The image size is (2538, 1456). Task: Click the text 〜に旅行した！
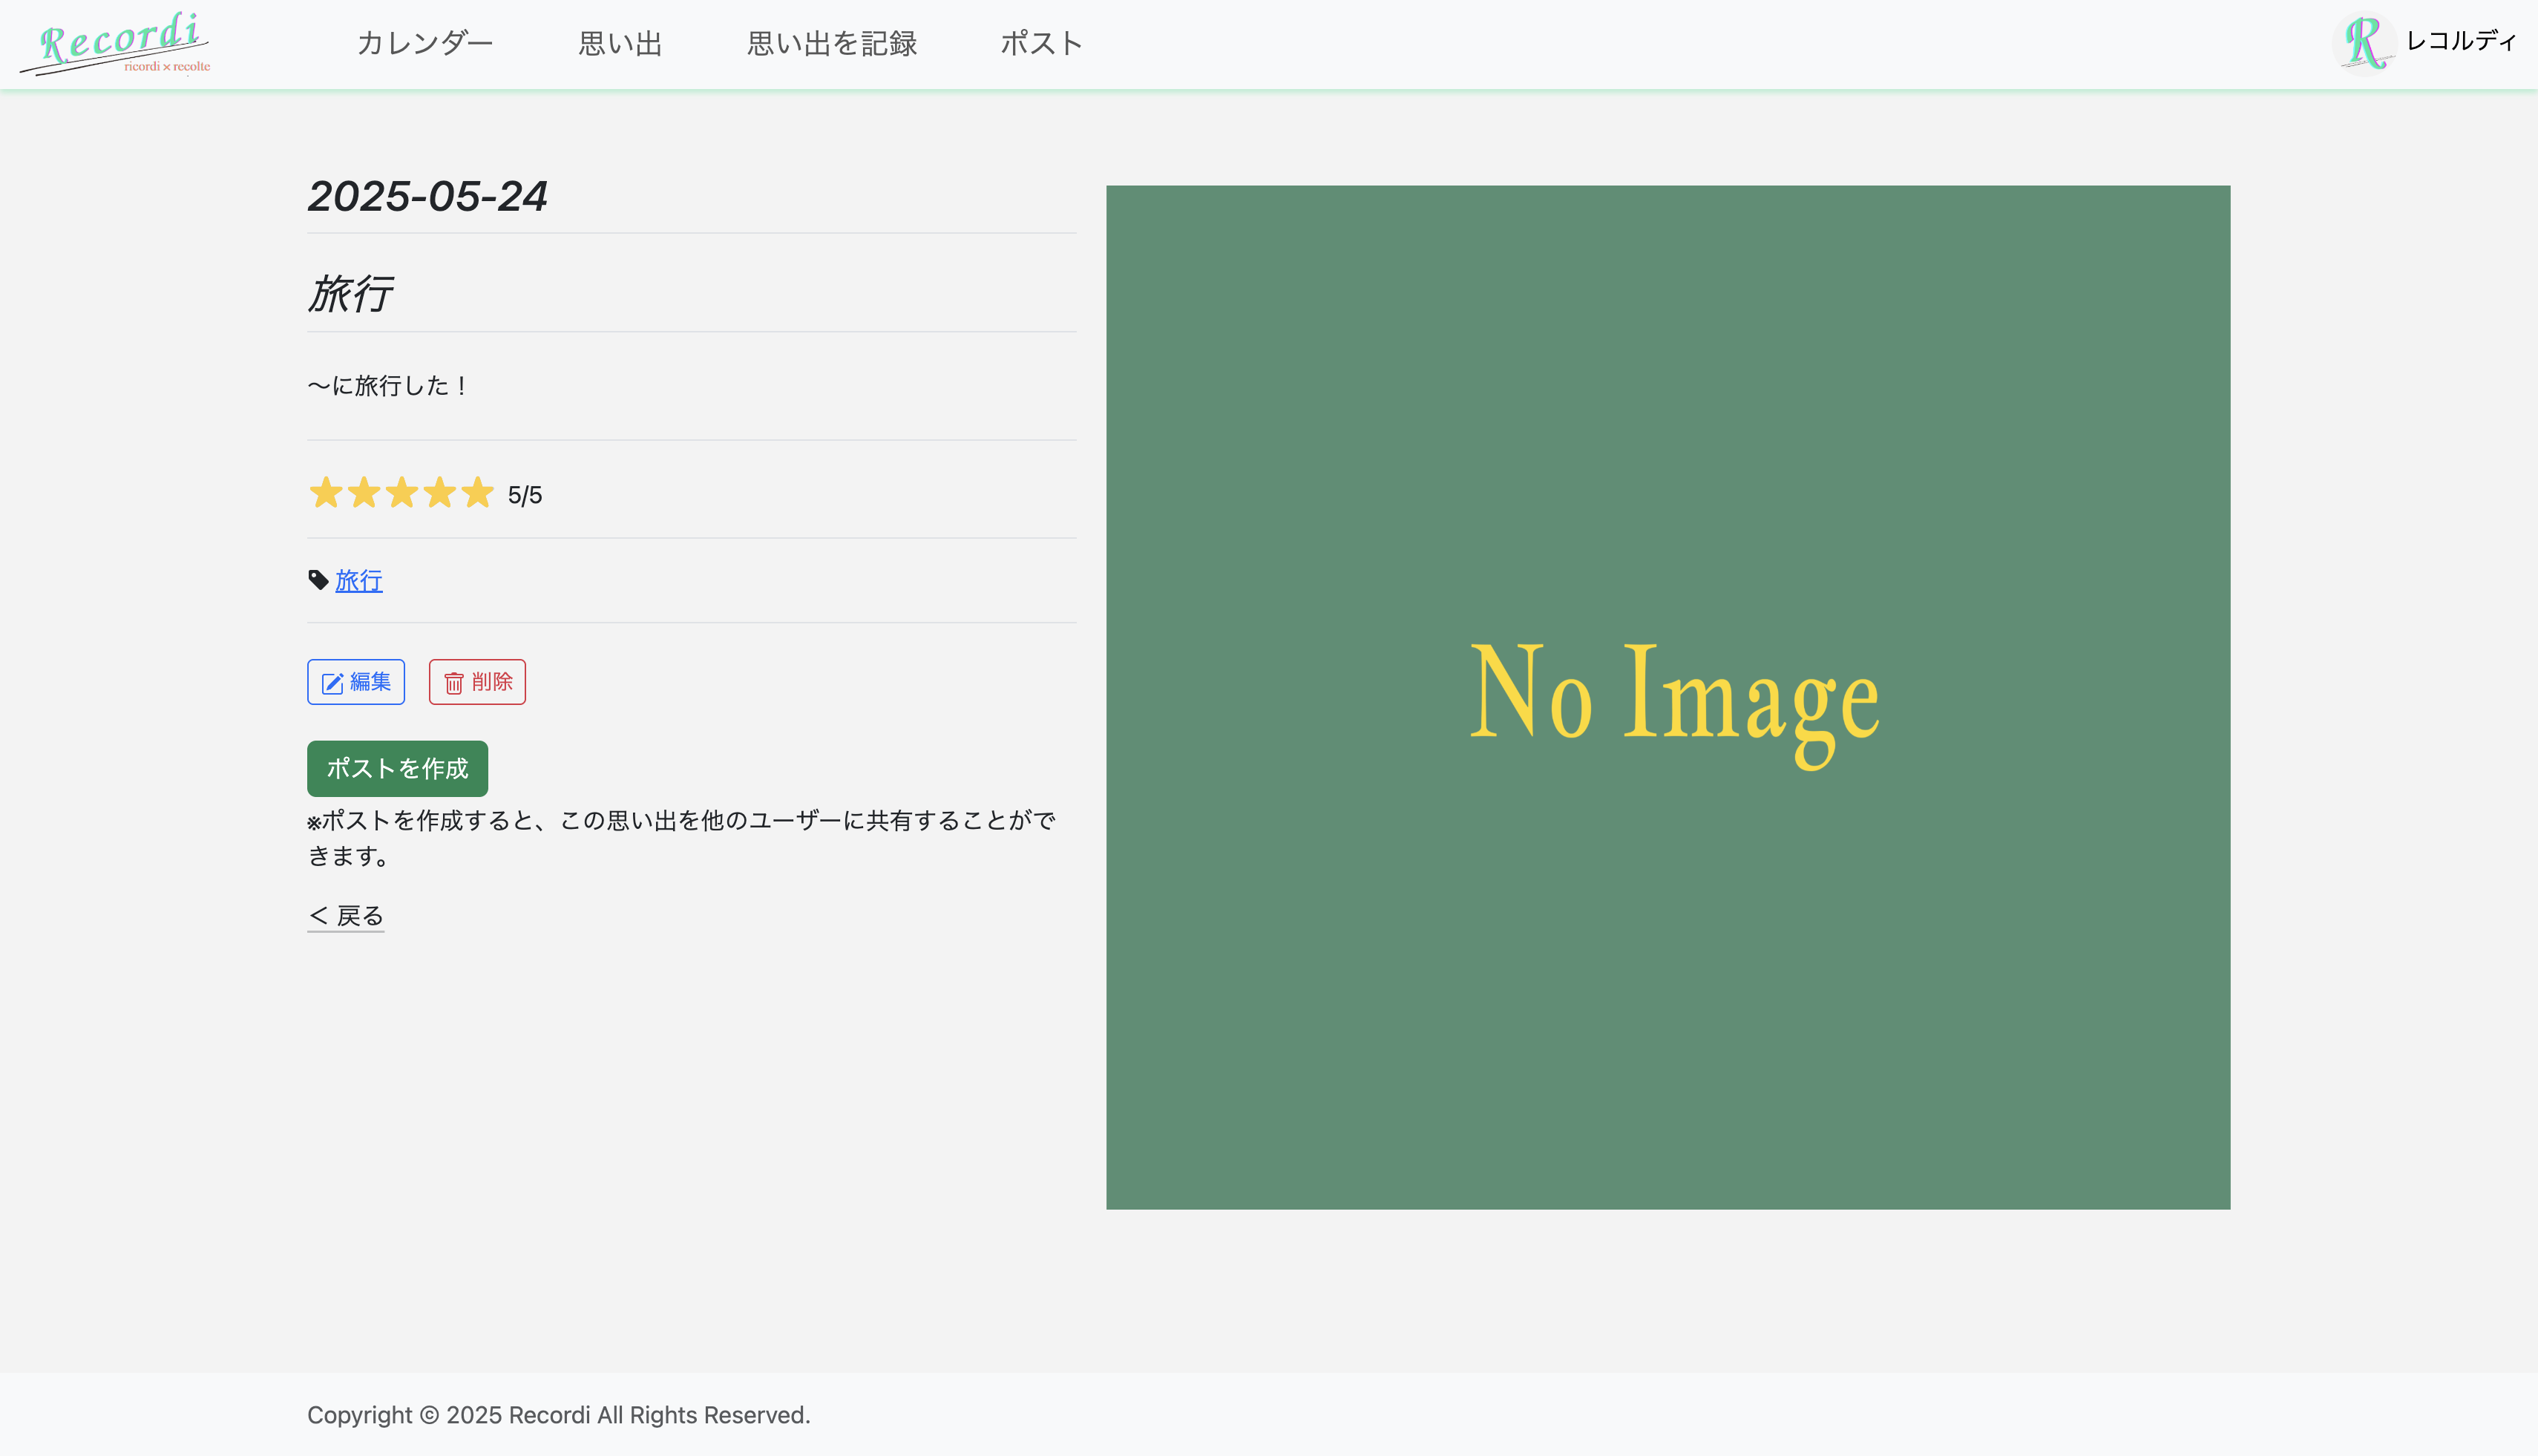pyautogui.click(x=388, y=386)
